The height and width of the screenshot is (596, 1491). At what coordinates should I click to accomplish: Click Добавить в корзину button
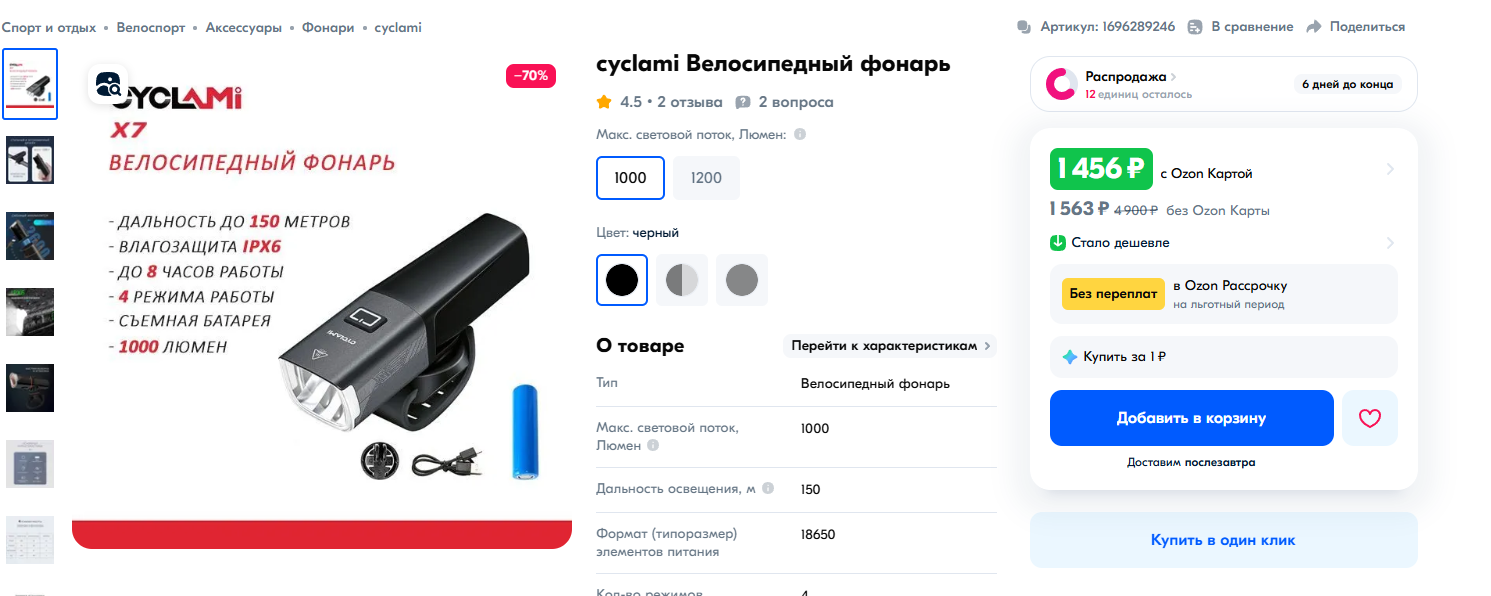pyautogui.click(x=1191, y=418)
